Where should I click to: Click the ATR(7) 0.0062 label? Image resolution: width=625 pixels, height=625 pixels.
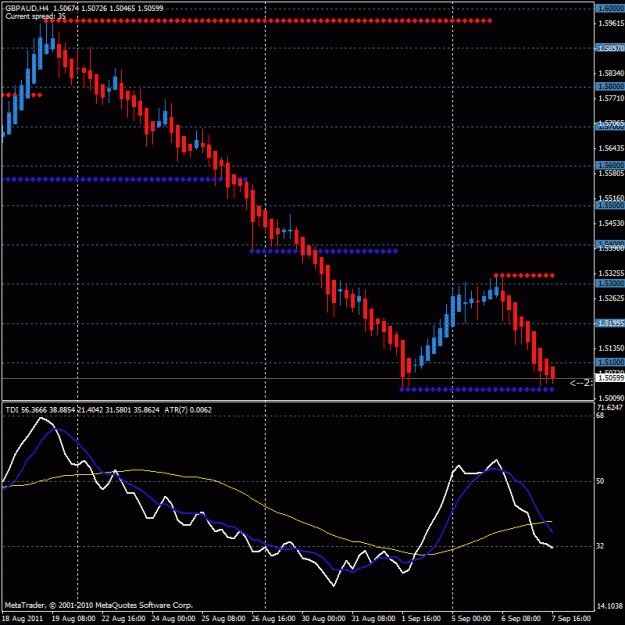tap(188, 410)
